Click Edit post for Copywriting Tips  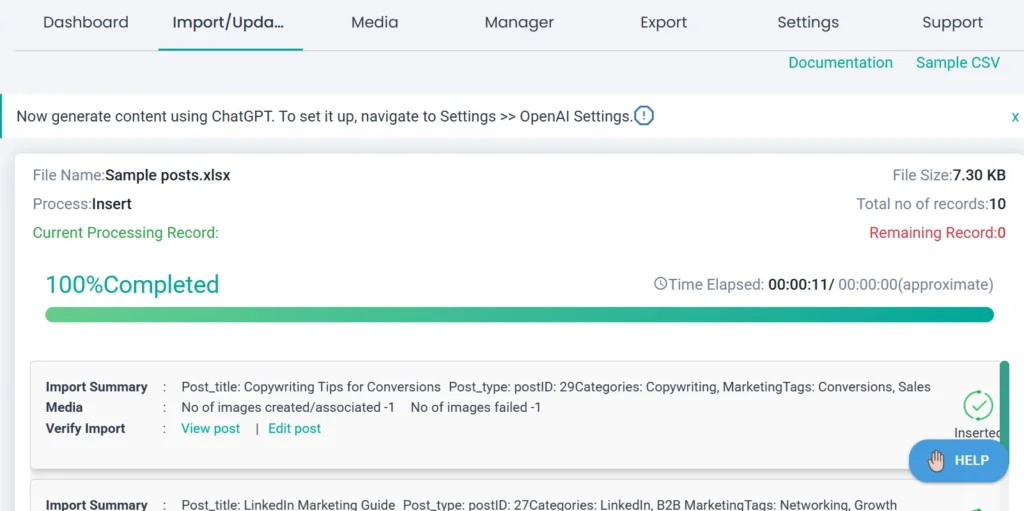tap(295, 428)
